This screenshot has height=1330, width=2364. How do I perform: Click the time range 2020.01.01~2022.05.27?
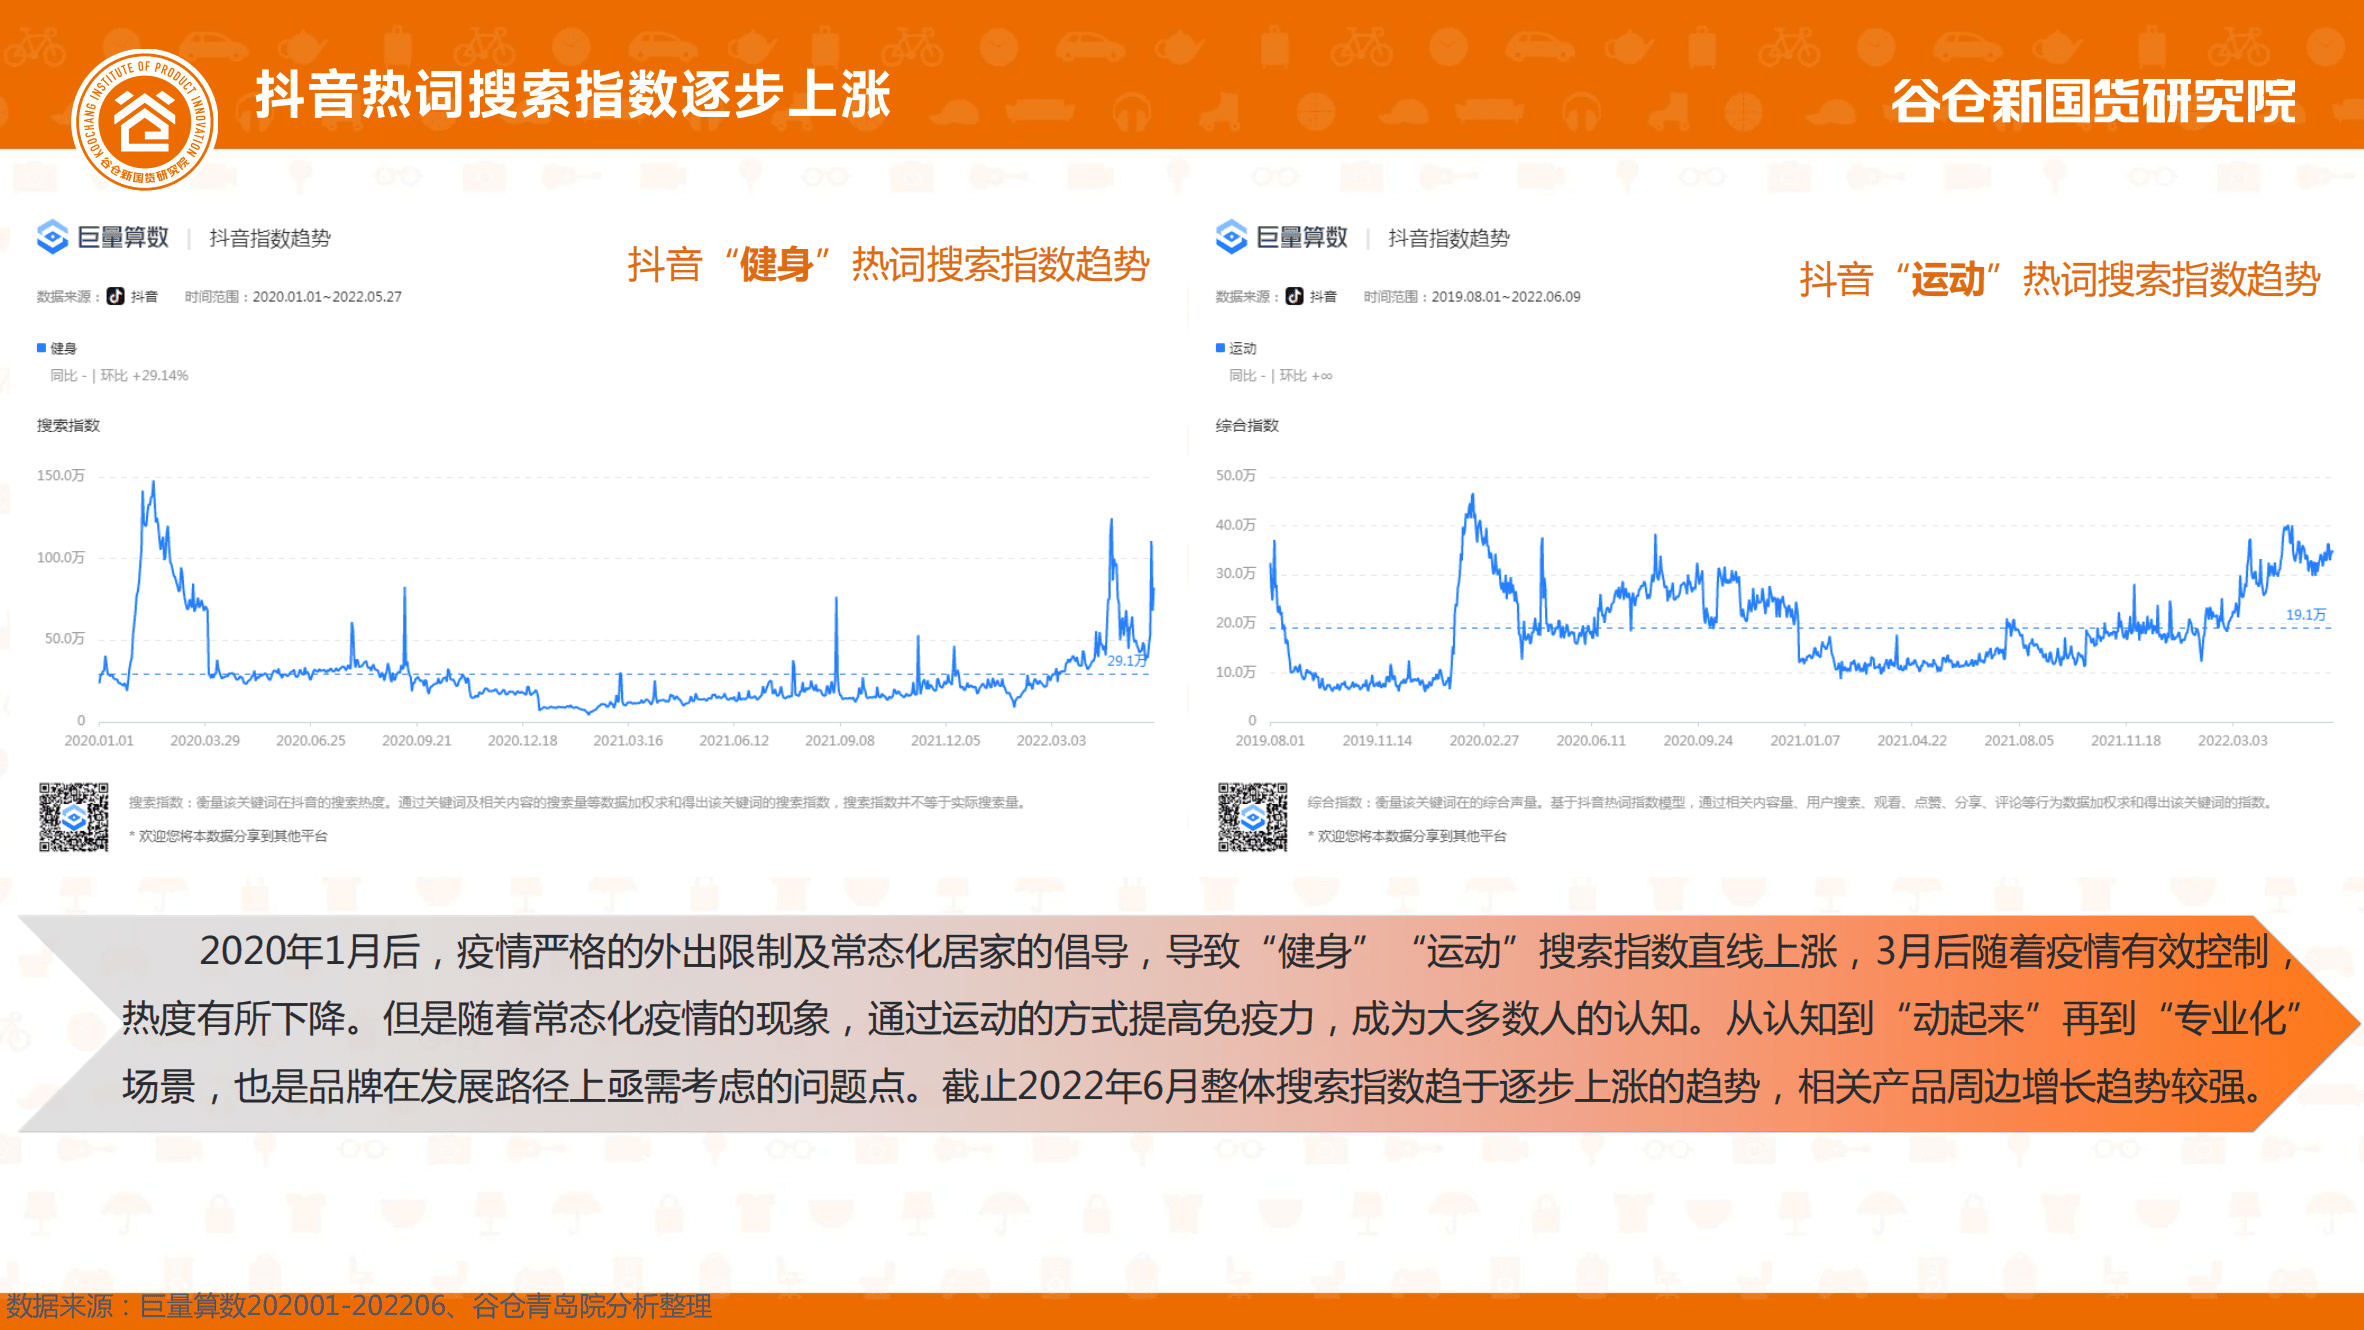[326, 297]
